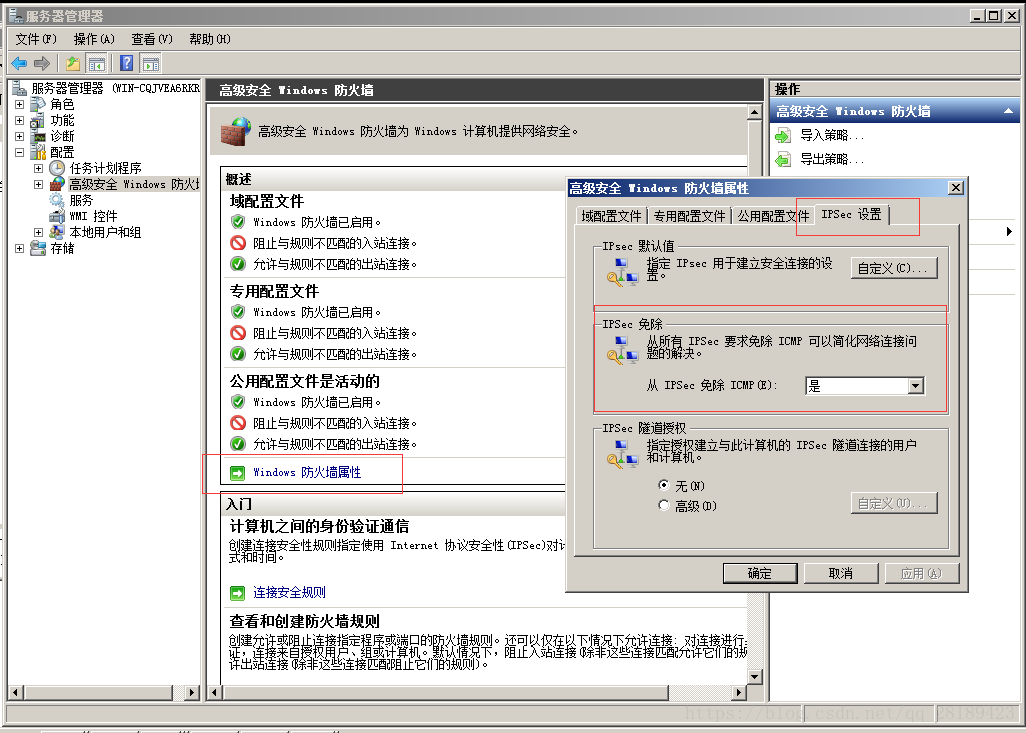Click green arrow icon beside 连接安全规则
This screenshot has width=1026, height=733.
[x=238, y=593]
